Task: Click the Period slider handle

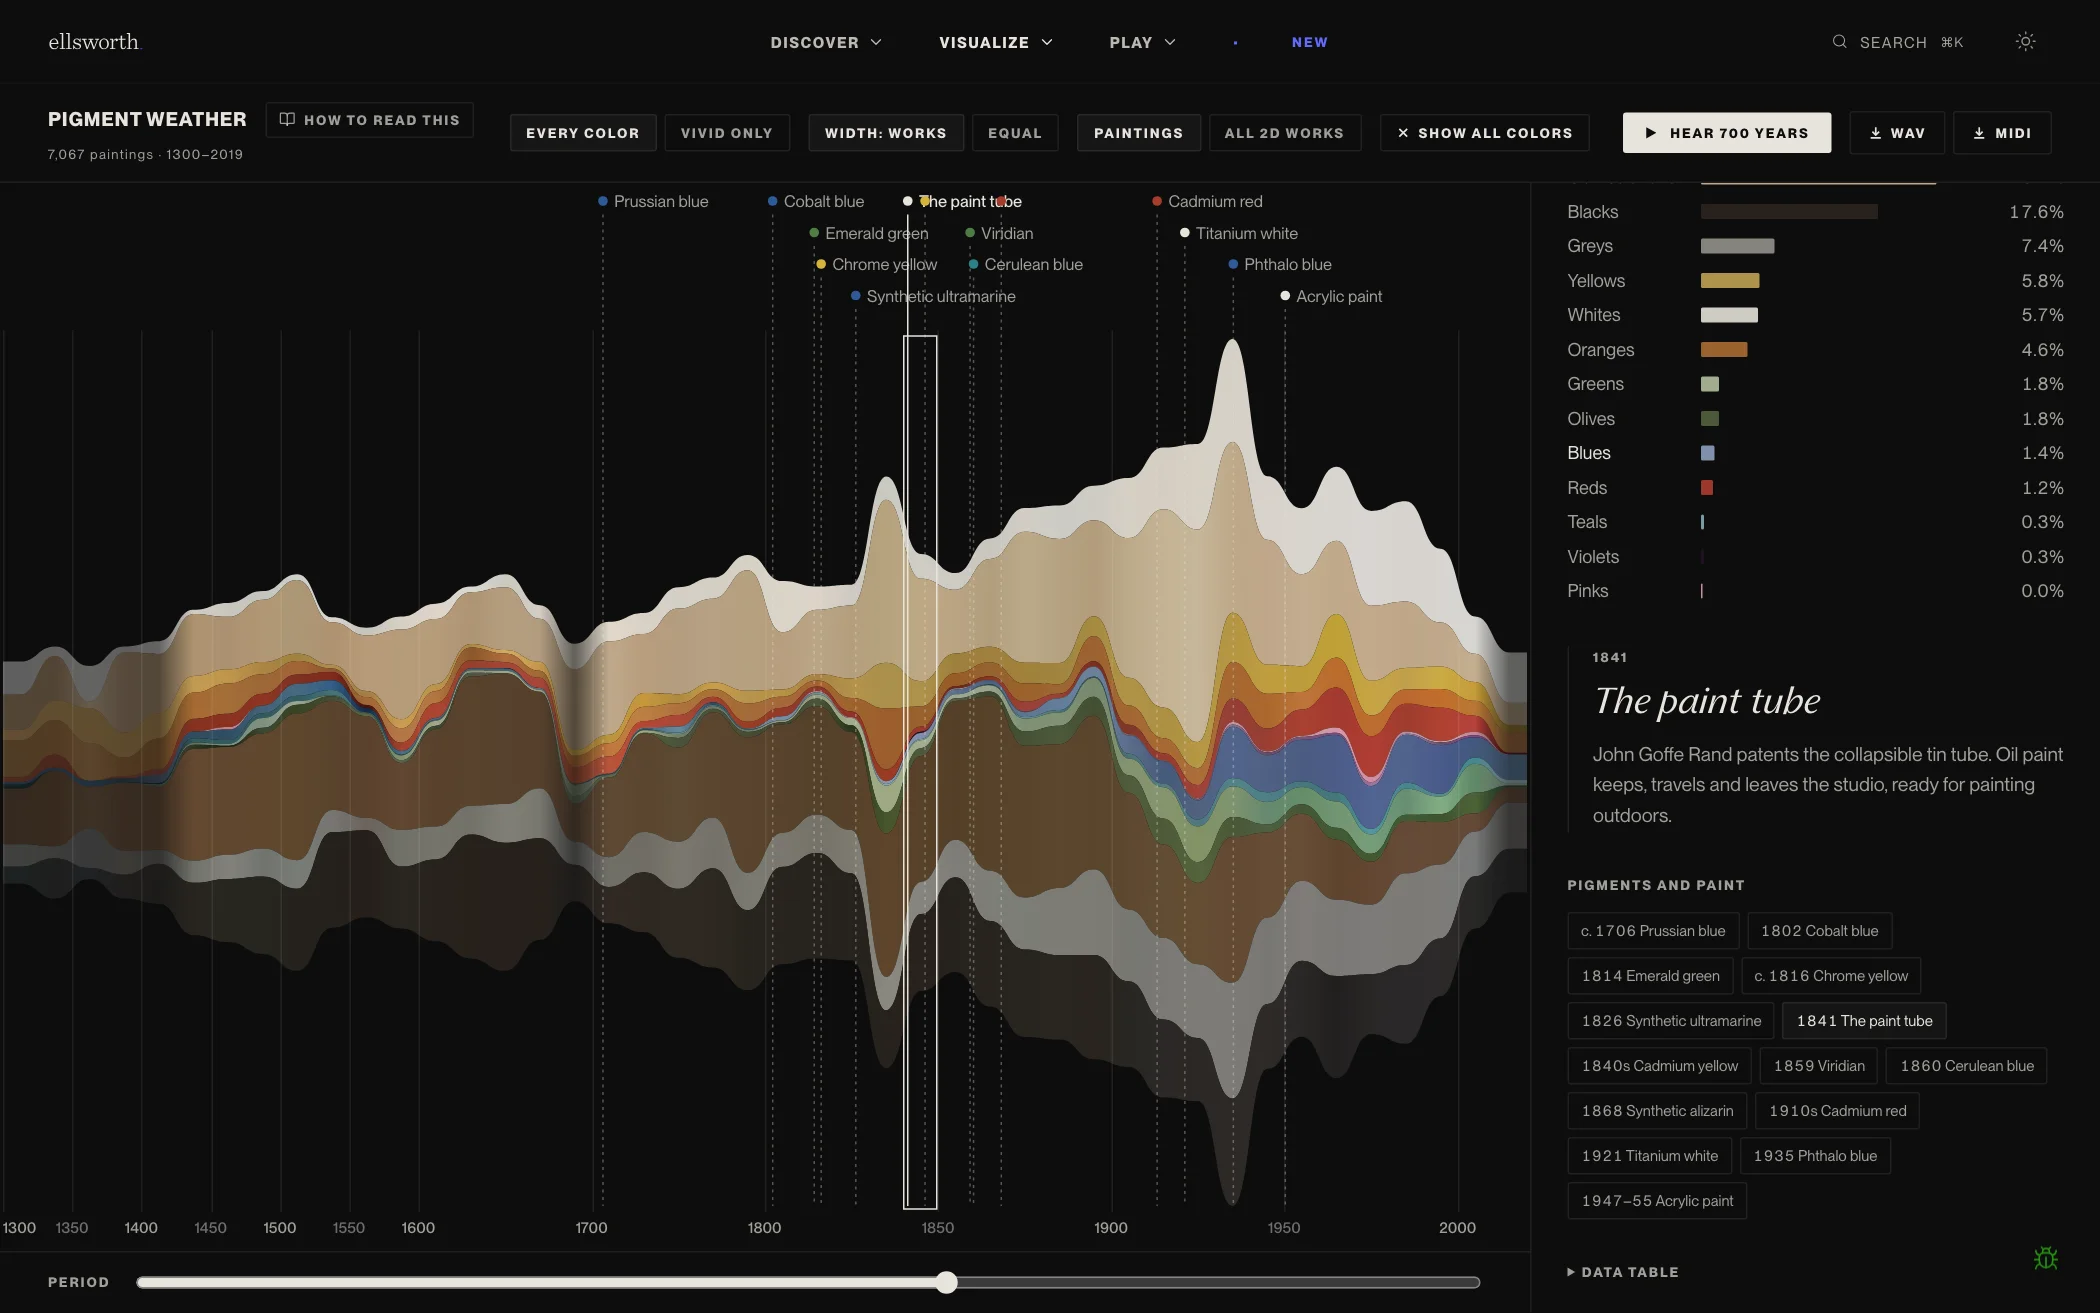Action: coord(946,1282)
